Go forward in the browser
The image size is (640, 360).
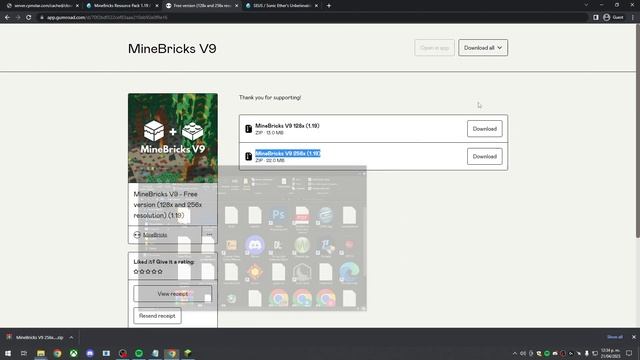click(18, 17)
